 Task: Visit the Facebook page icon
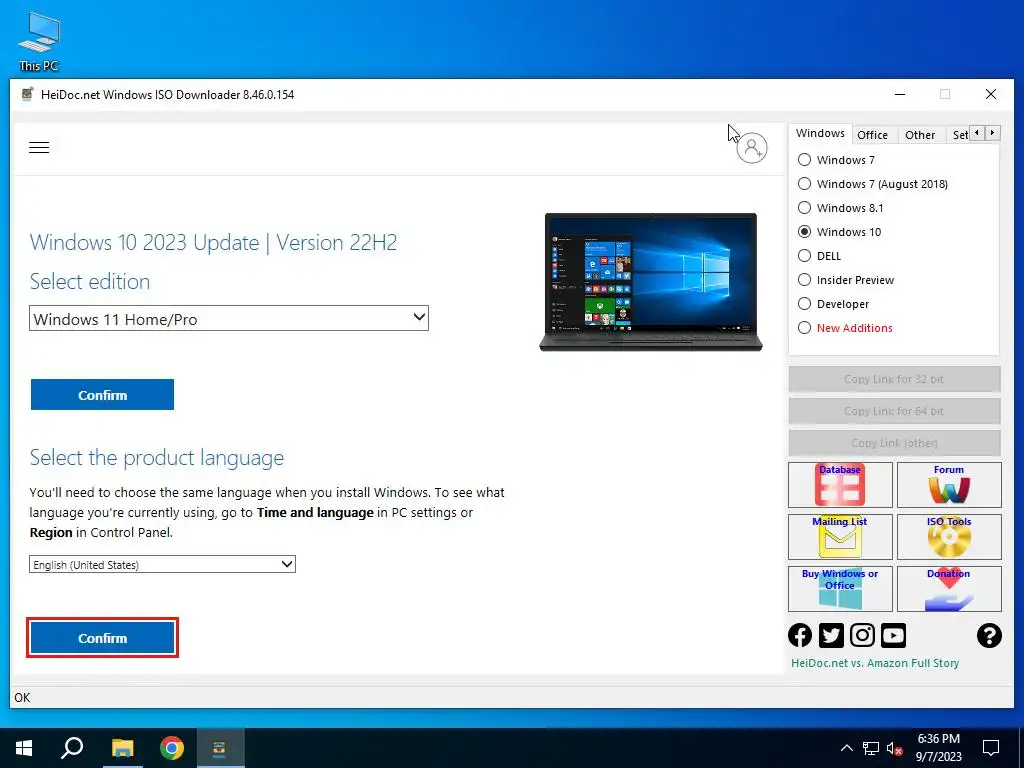(x=800, y=635)
